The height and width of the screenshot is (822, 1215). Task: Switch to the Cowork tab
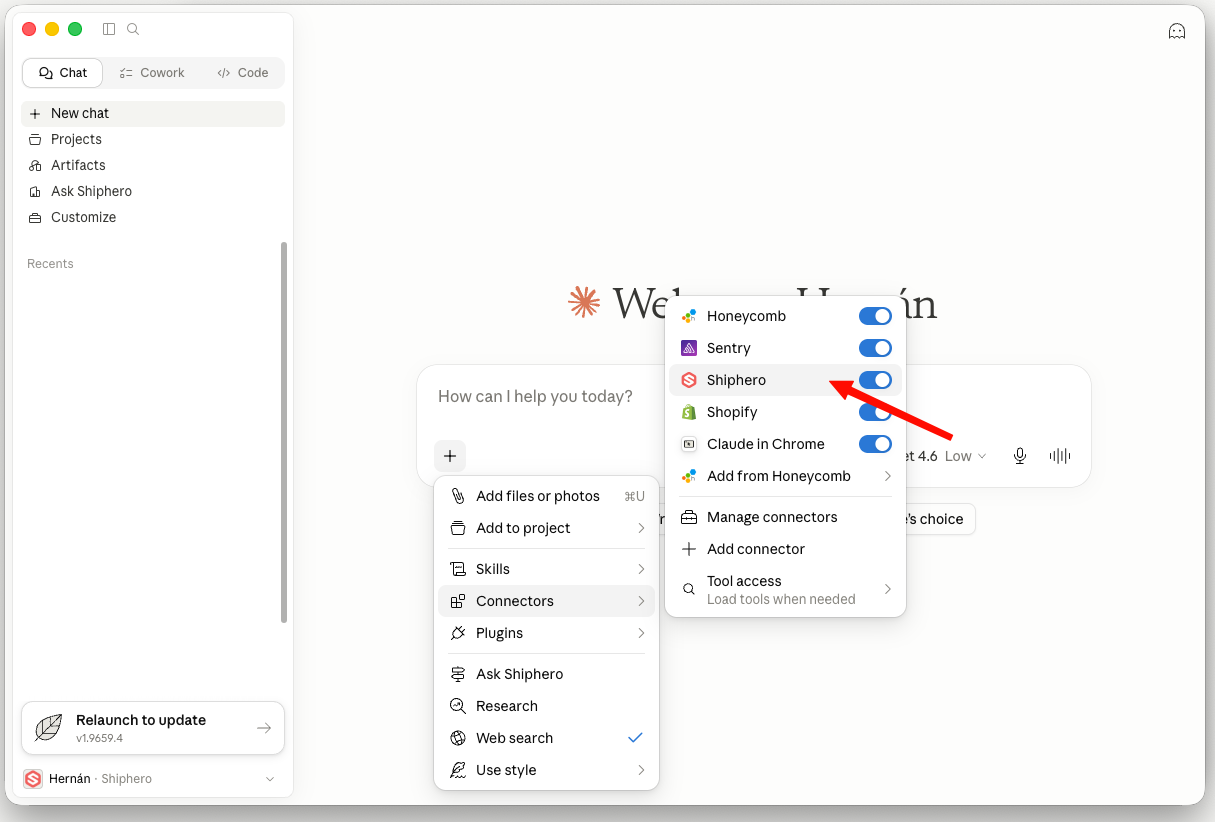point(152,73)
